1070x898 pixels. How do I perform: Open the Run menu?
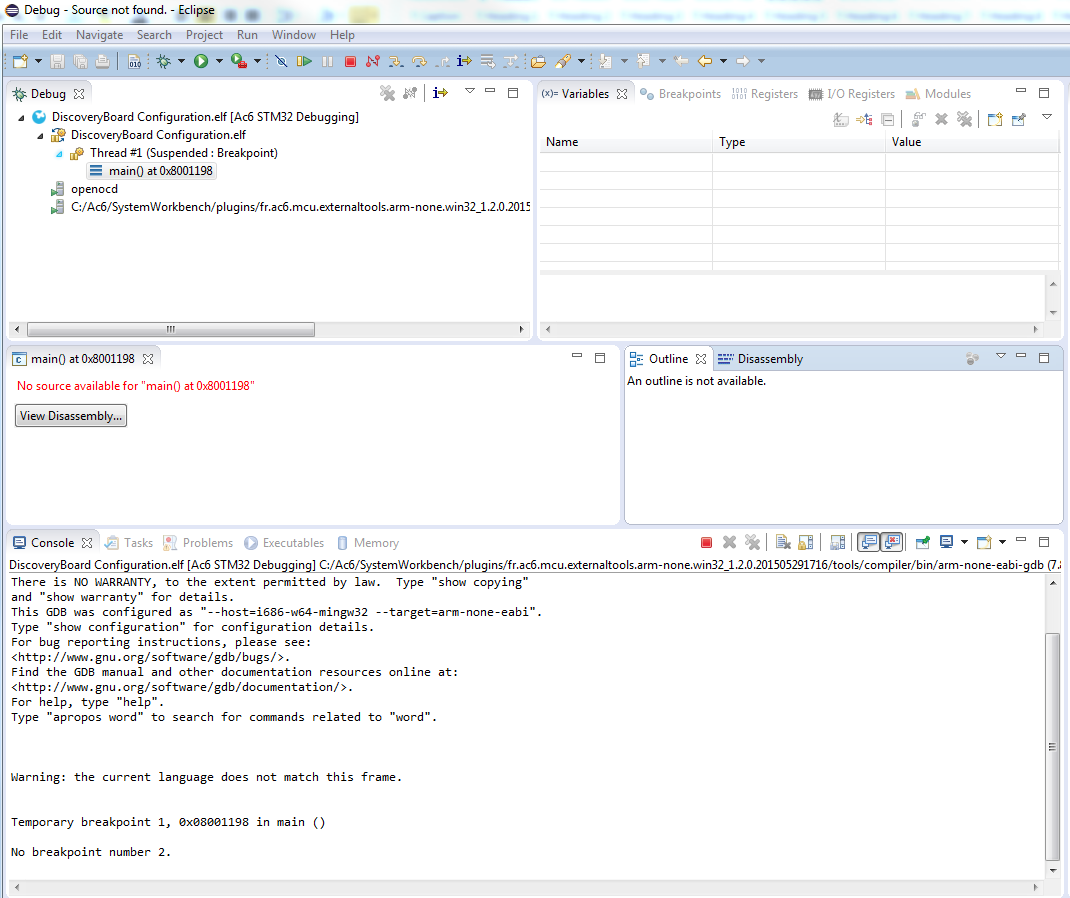click(247, 35)
